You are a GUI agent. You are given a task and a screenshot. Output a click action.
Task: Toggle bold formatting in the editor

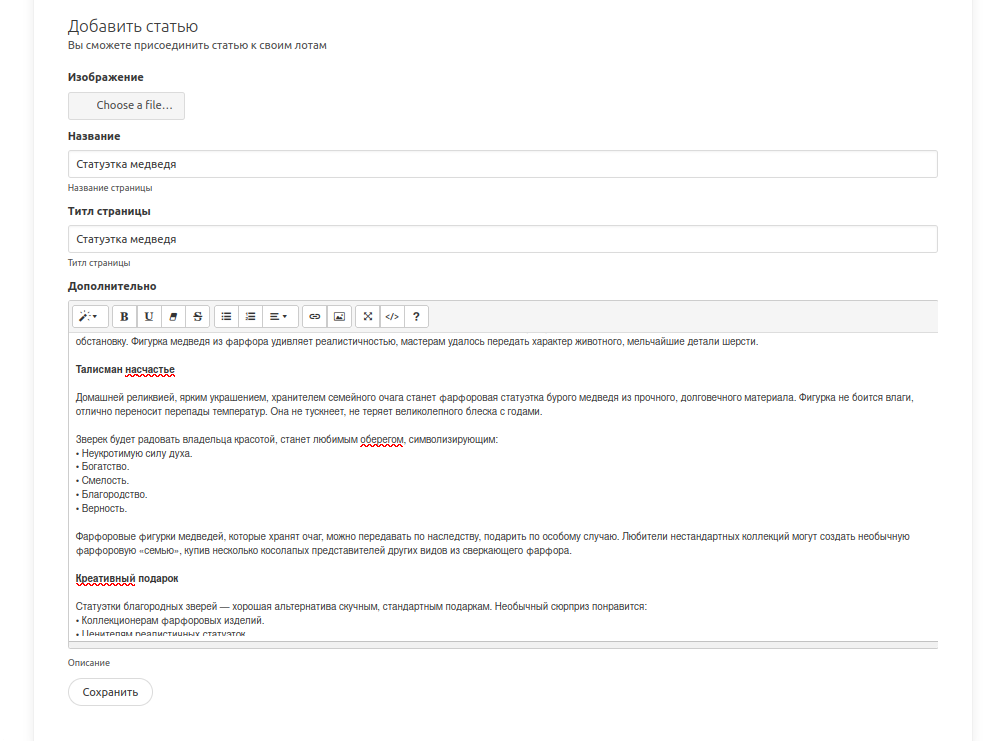pos(124,316)
